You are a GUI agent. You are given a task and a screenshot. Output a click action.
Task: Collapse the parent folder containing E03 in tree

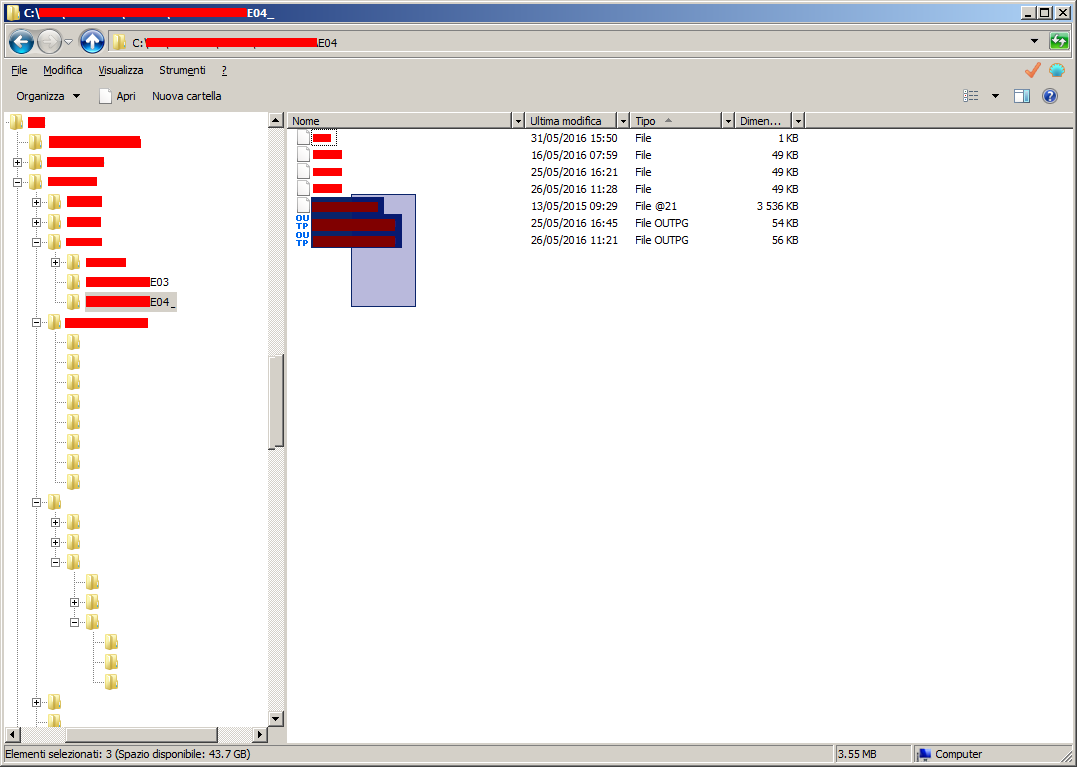coord(37,242)
